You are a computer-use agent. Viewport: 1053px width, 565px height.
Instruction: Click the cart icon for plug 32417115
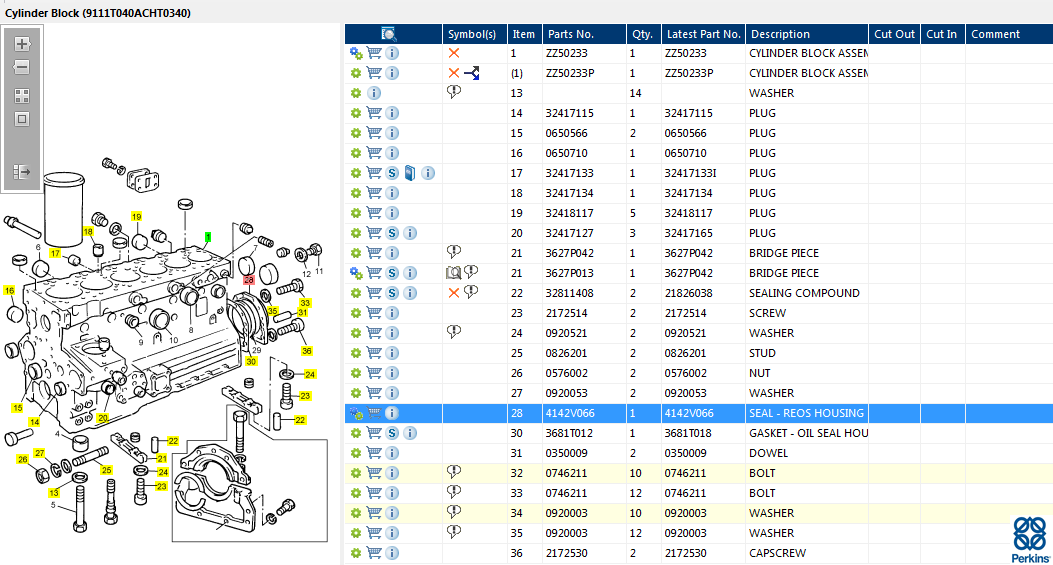[x=374, y=113]
